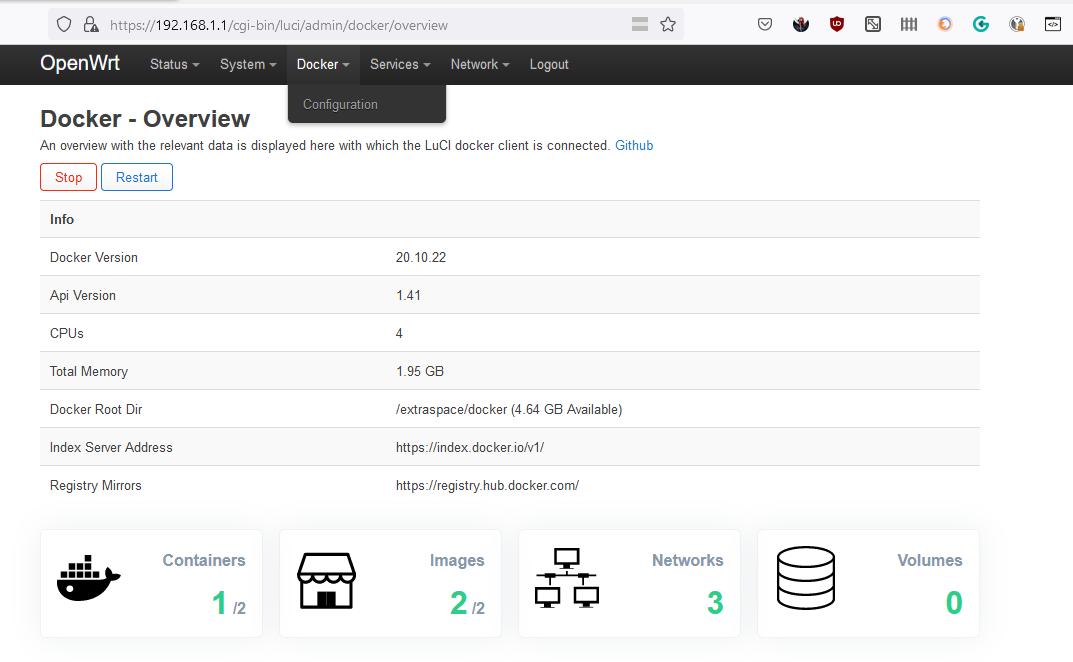
Task: Click the bird-shaped extension icon right of Pocket
Action: (801, 25)
